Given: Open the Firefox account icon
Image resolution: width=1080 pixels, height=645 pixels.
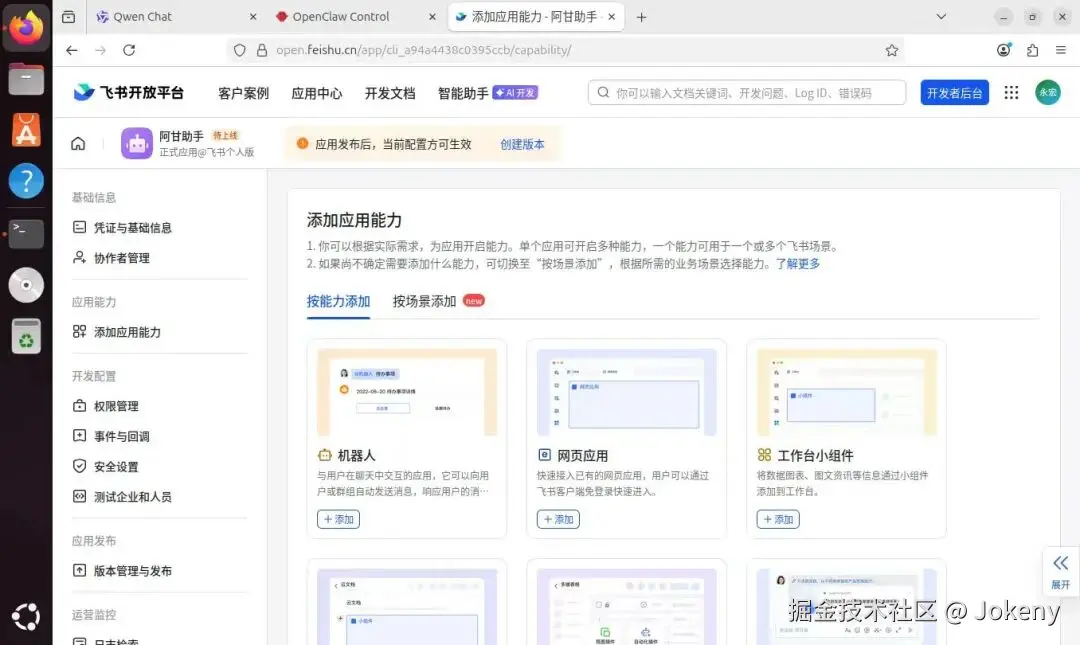Looking at the screenshot, I should (1004, 50).
